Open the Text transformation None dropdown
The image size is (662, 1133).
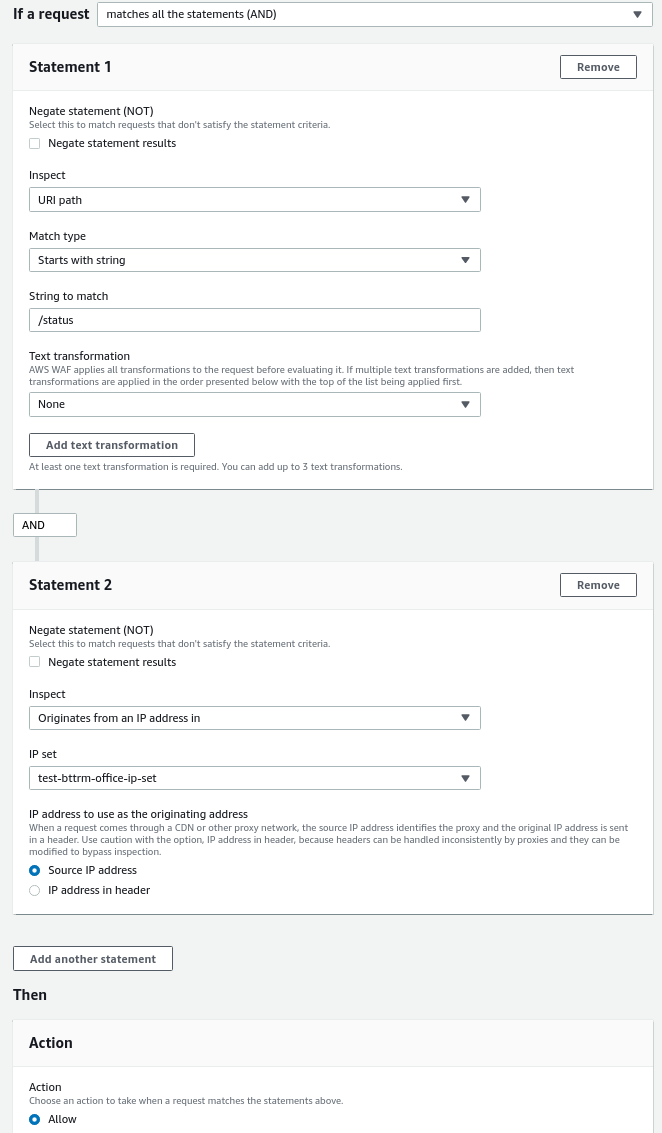tap(254, 404)
